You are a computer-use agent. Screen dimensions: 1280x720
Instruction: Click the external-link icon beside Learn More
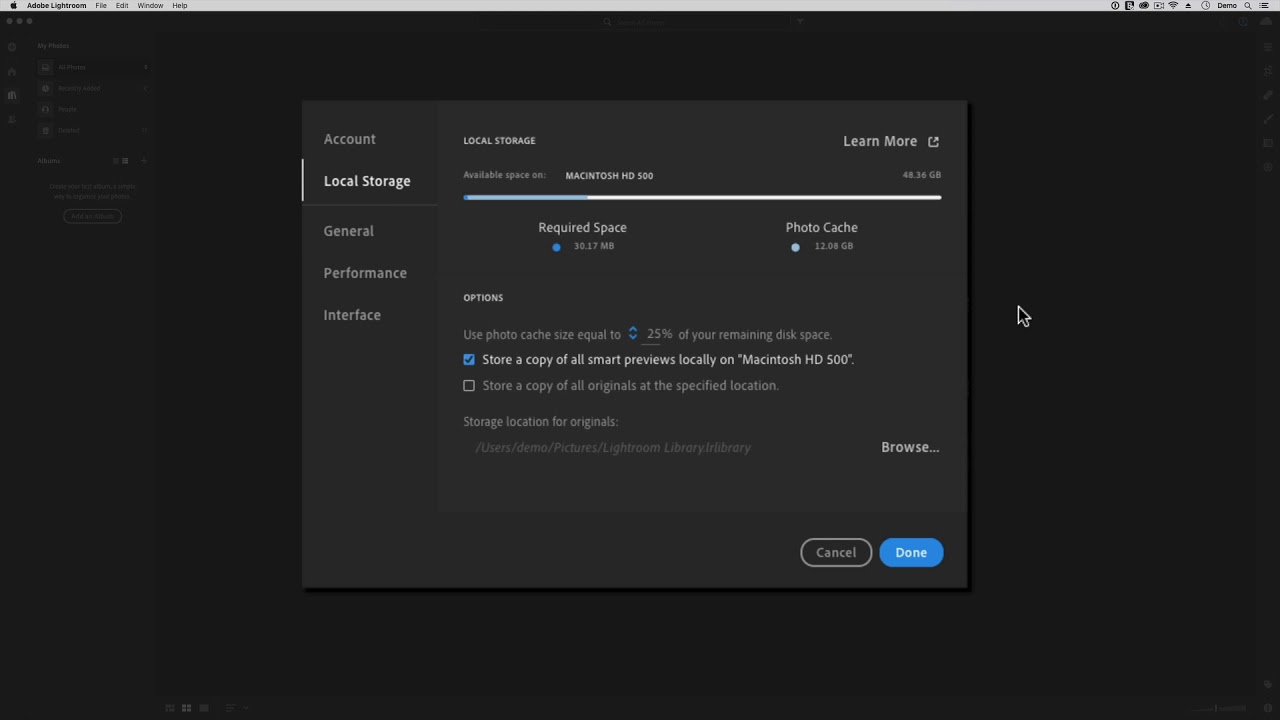click(x=933, y=142)
